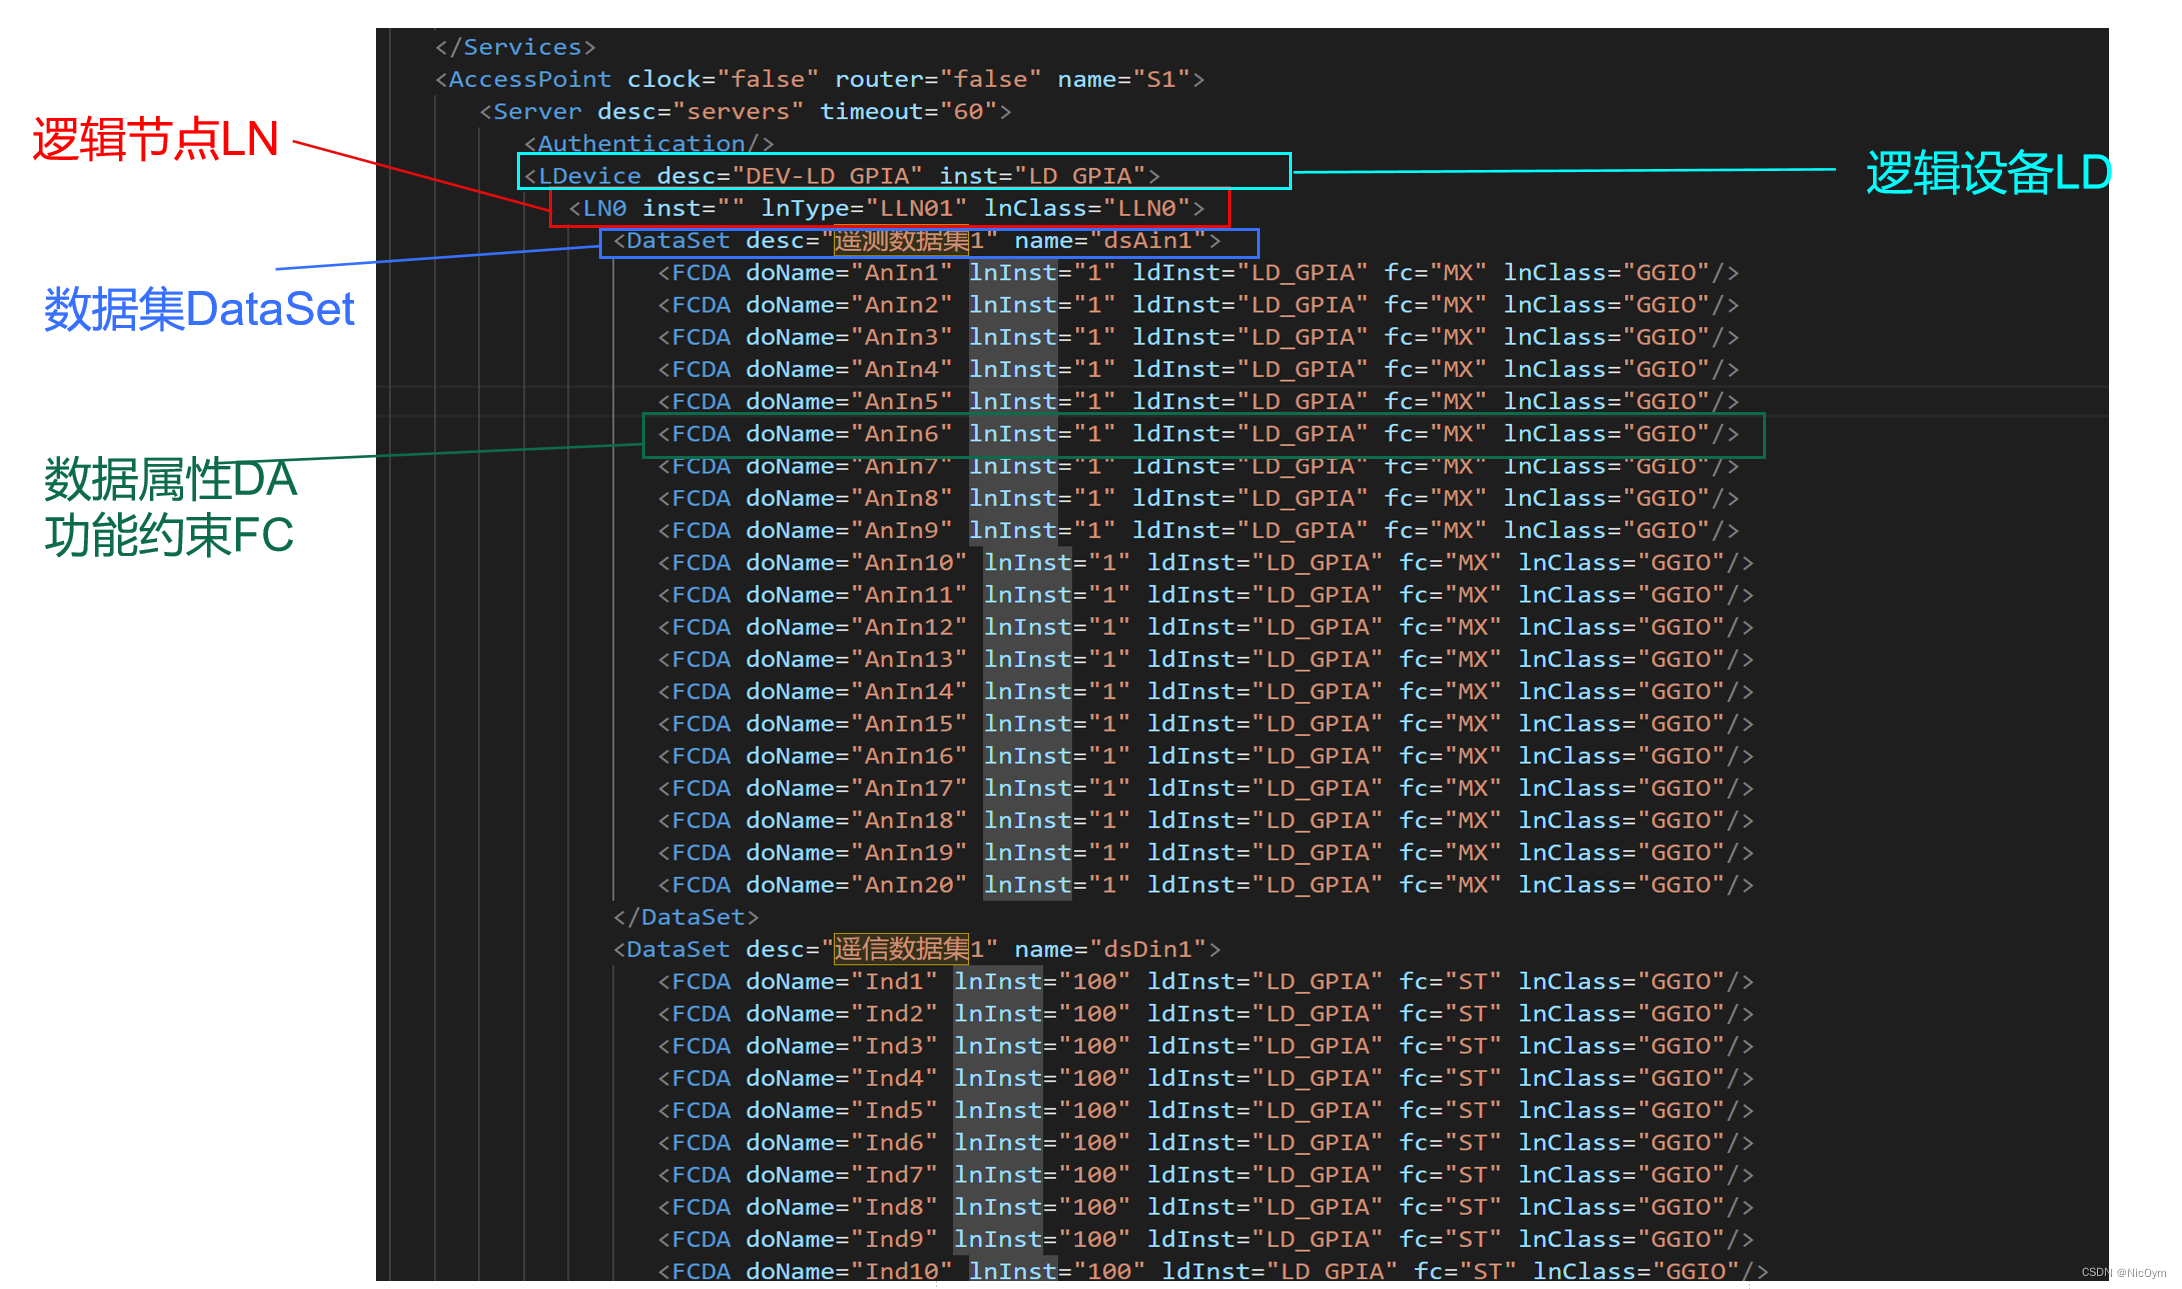The height and width of the screenshot is (1289, 2182).
Task: Click the LN0 element line
Action: 886,208
